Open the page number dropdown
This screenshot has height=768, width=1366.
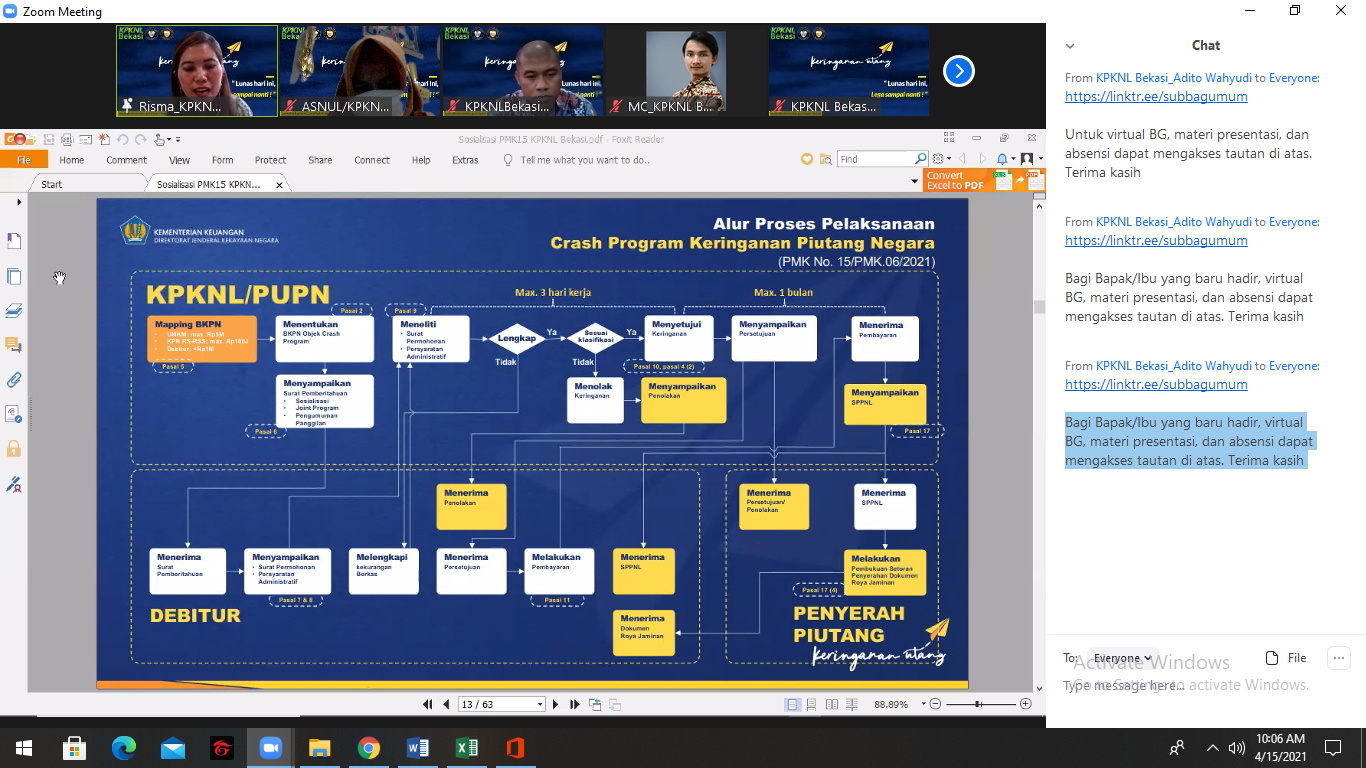click(540, 704)
